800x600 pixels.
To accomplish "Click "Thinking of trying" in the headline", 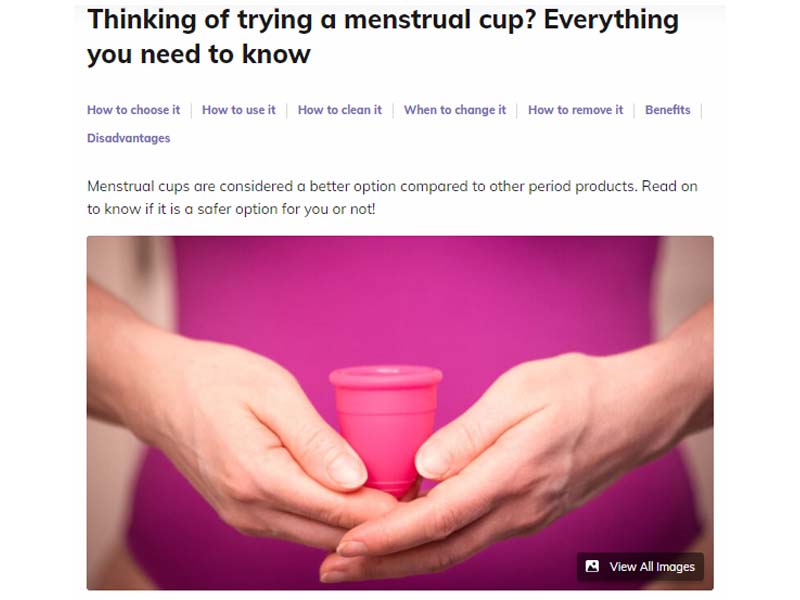I will coord(200,20).
